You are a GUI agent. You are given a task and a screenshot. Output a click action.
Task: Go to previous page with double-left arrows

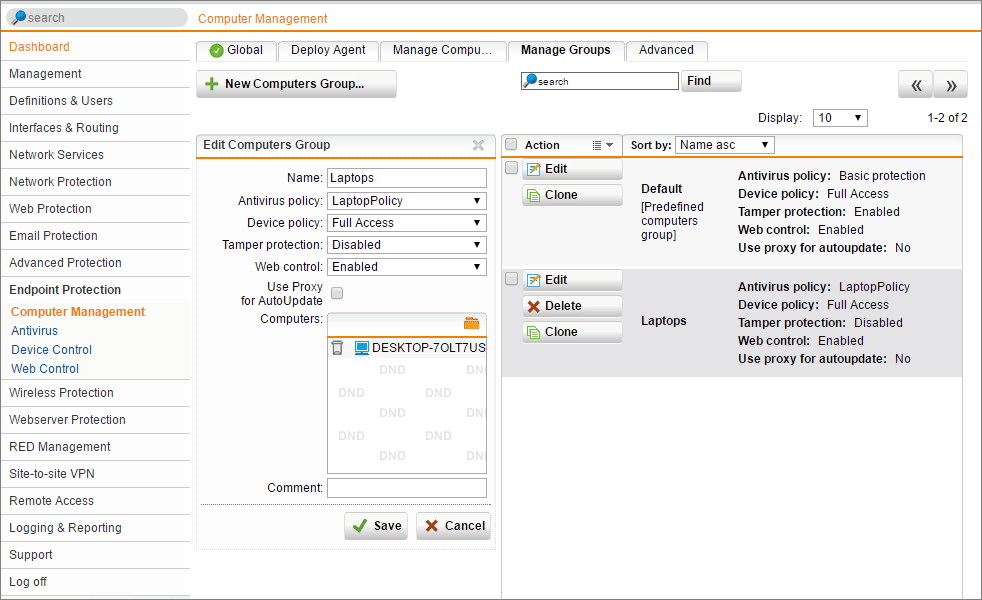tap(916, 85)
